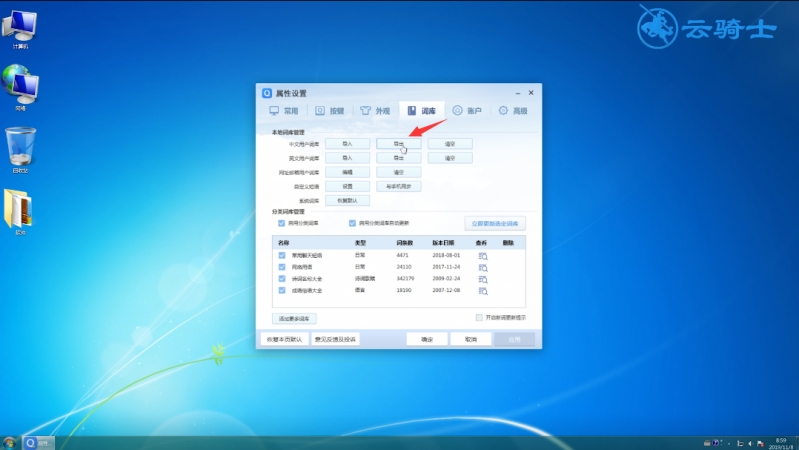Click the date 2018-08-01
The height and width of the screenshot is (450, 799).
click(x=446, y=255)
